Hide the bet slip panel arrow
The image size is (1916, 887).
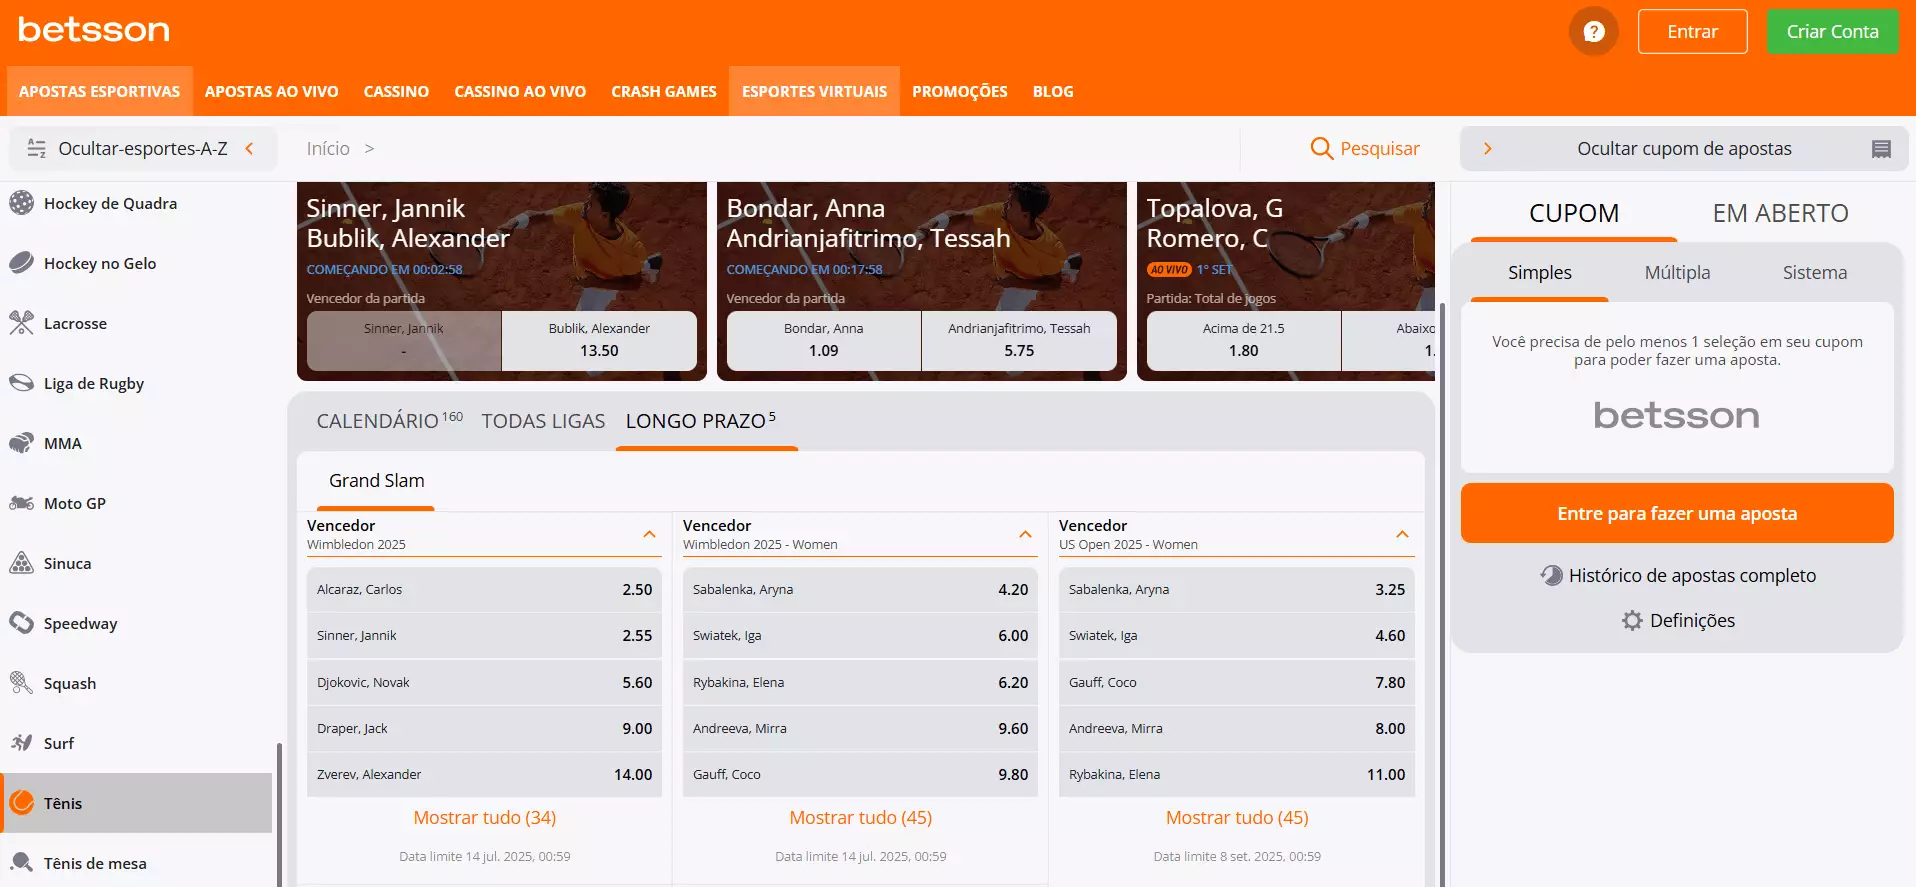coord(1487,149)
